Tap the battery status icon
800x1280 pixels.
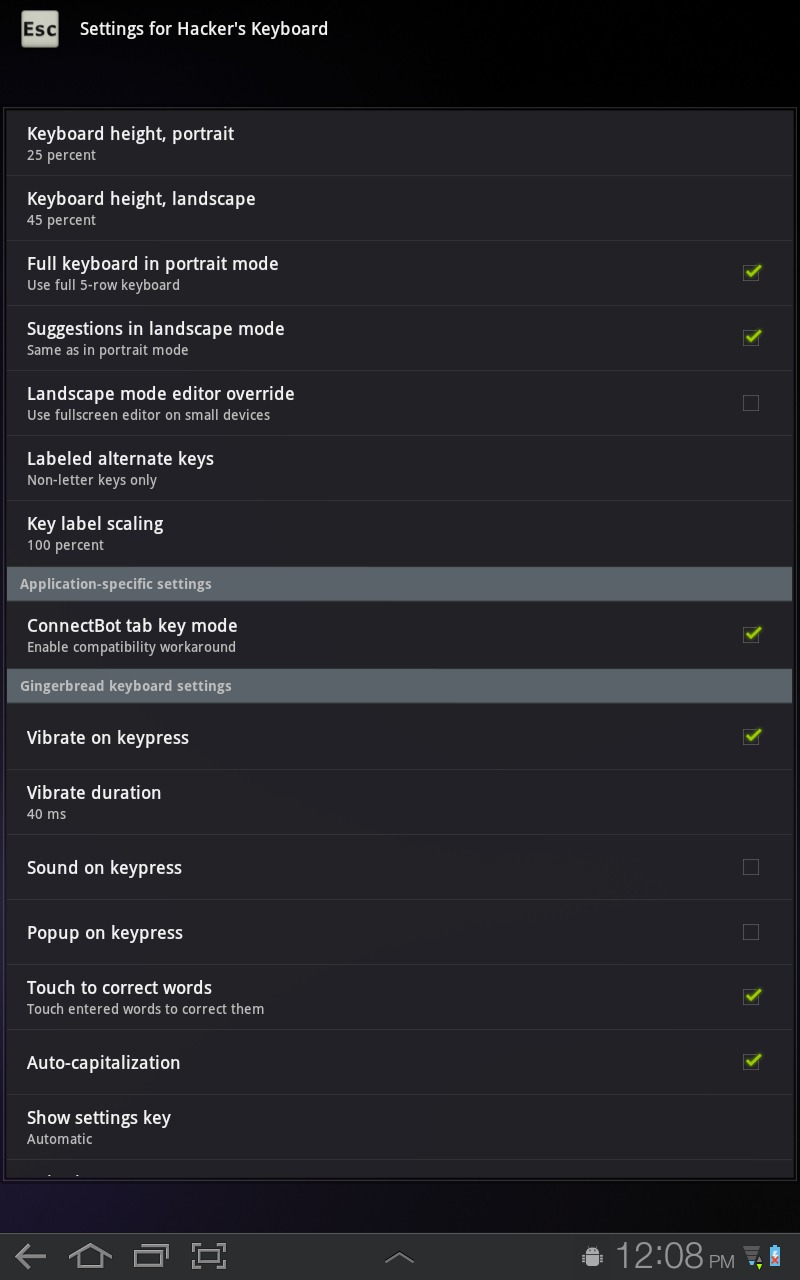[775, 1257]
